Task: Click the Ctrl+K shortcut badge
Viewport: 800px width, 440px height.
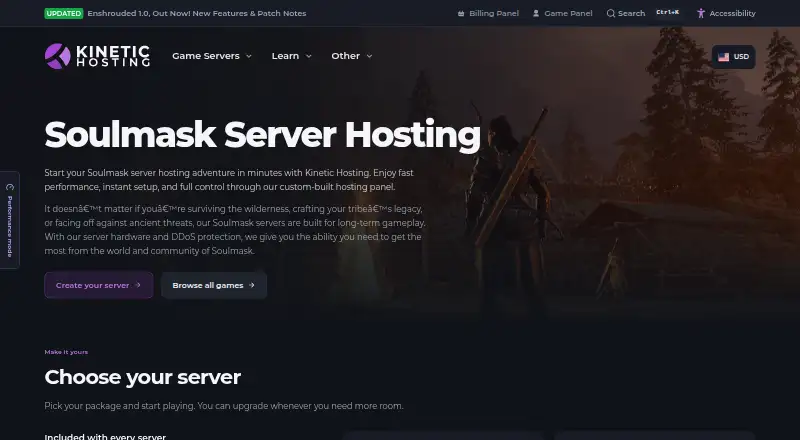Action: click(667, 13)
